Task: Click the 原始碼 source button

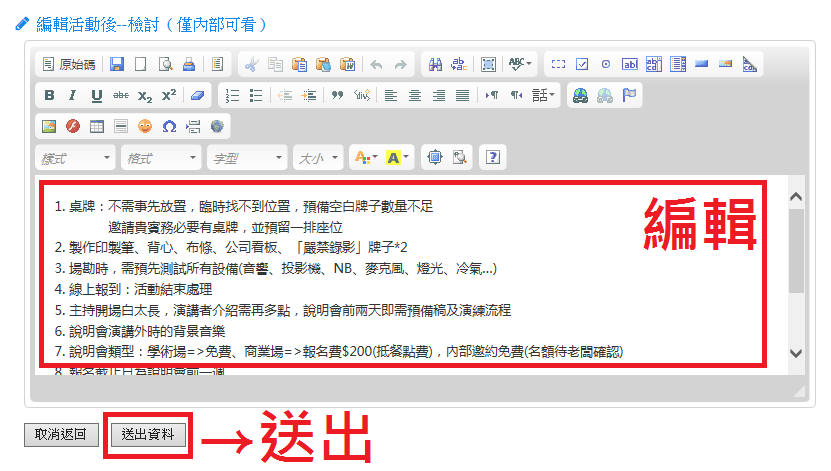Action: click(68, 64)
